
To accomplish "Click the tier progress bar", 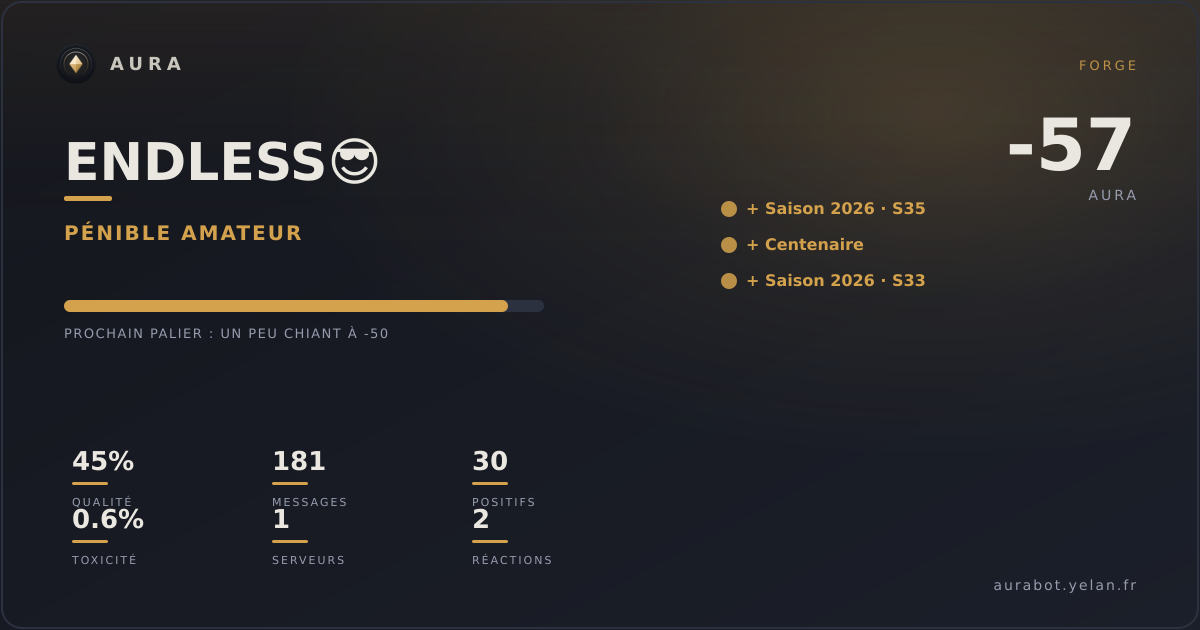I will (304, 306).
